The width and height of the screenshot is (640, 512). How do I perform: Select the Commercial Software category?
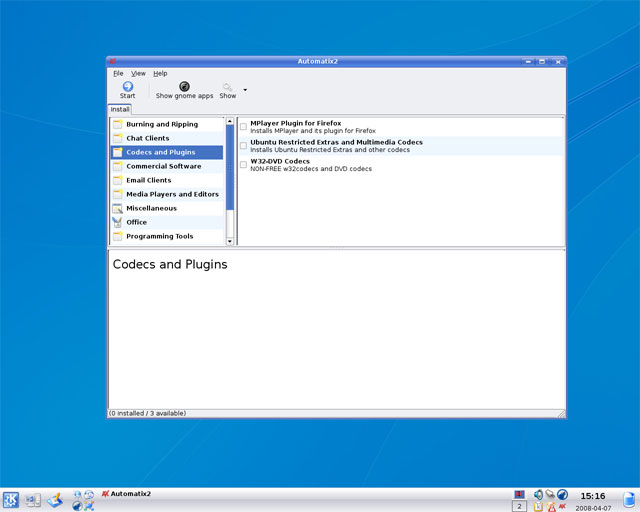coord(167,166)
